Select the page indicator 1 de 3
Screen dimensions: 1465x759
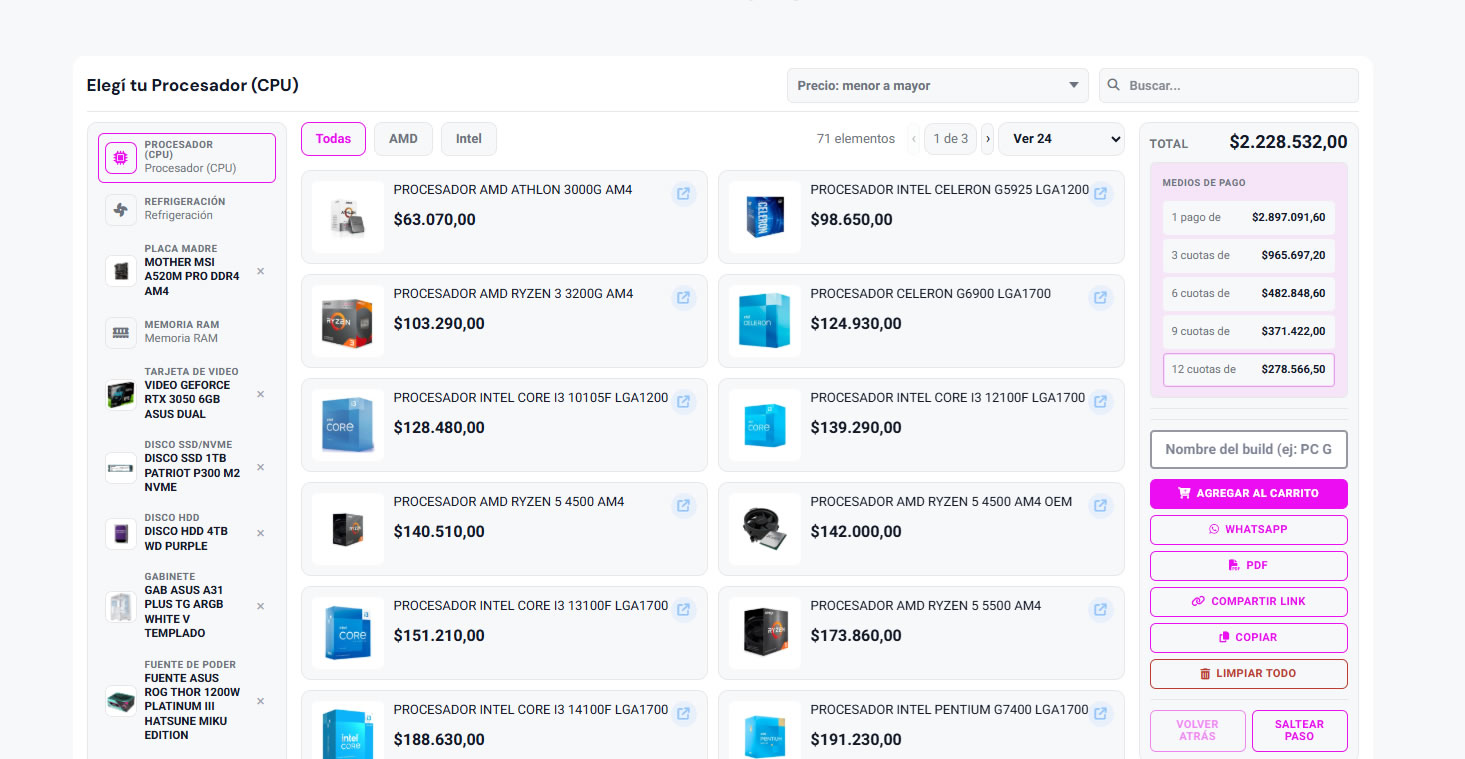(950, 139)
